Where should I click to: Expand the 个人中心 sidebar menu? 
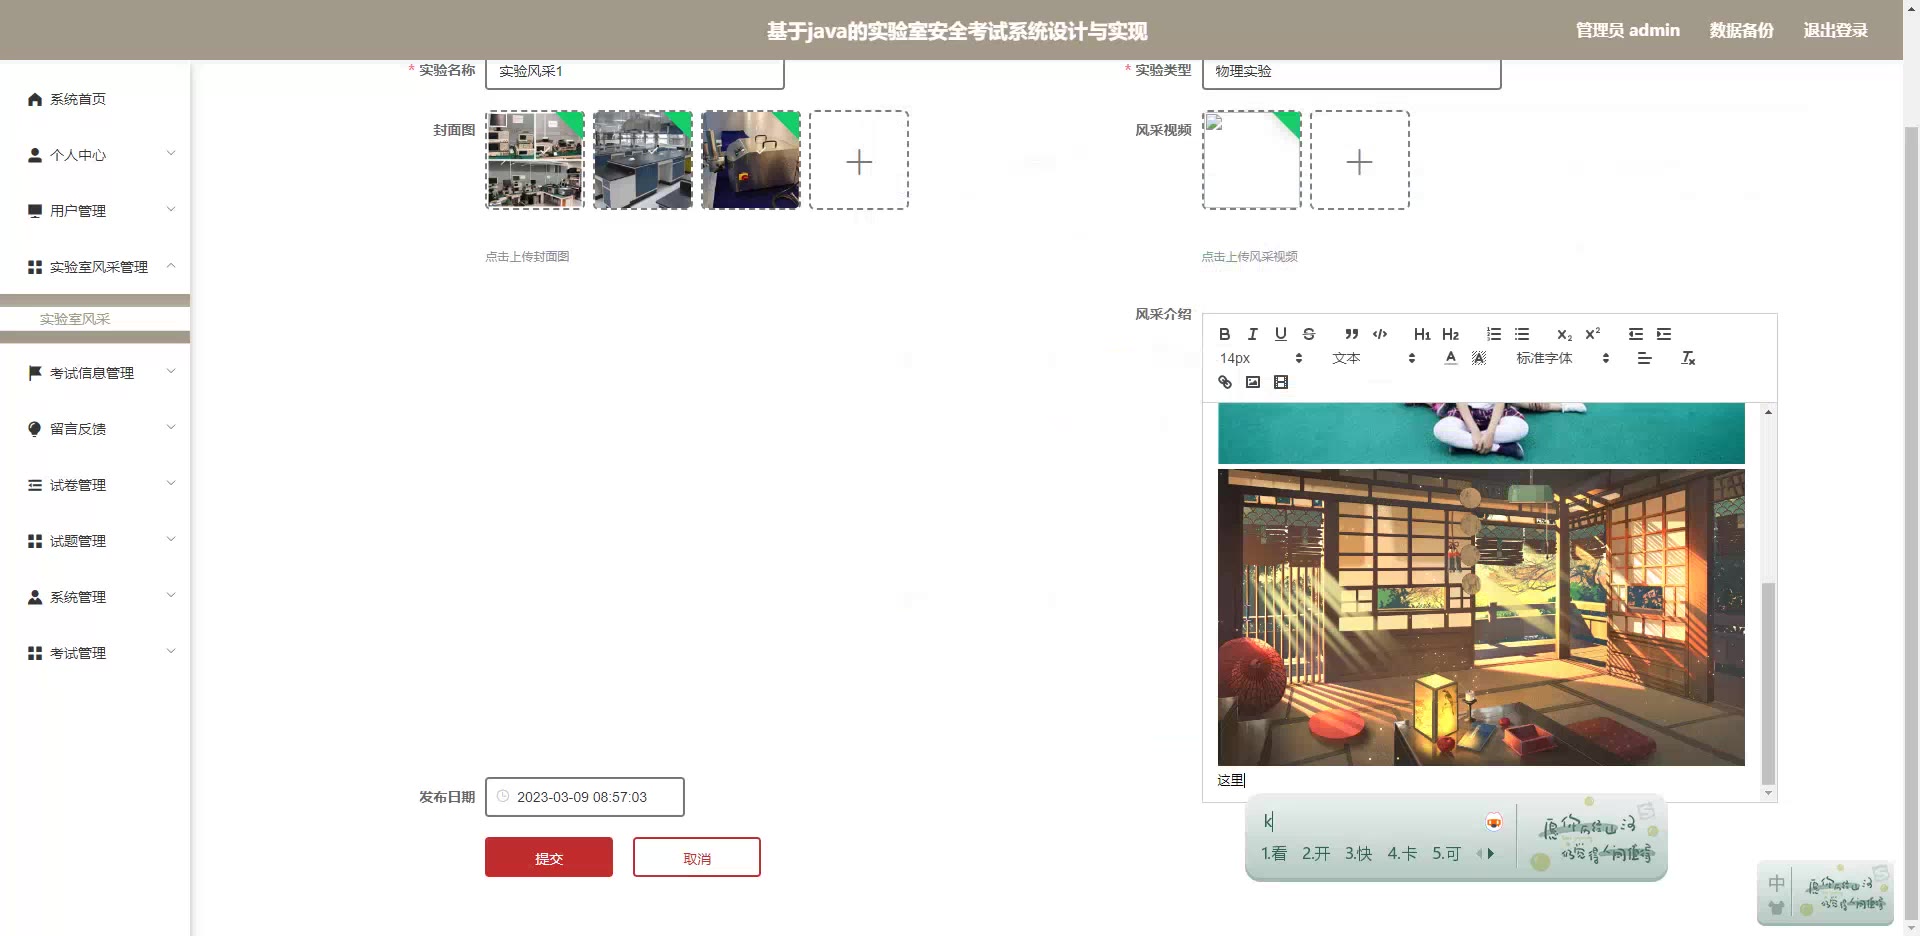click(95, 155)
